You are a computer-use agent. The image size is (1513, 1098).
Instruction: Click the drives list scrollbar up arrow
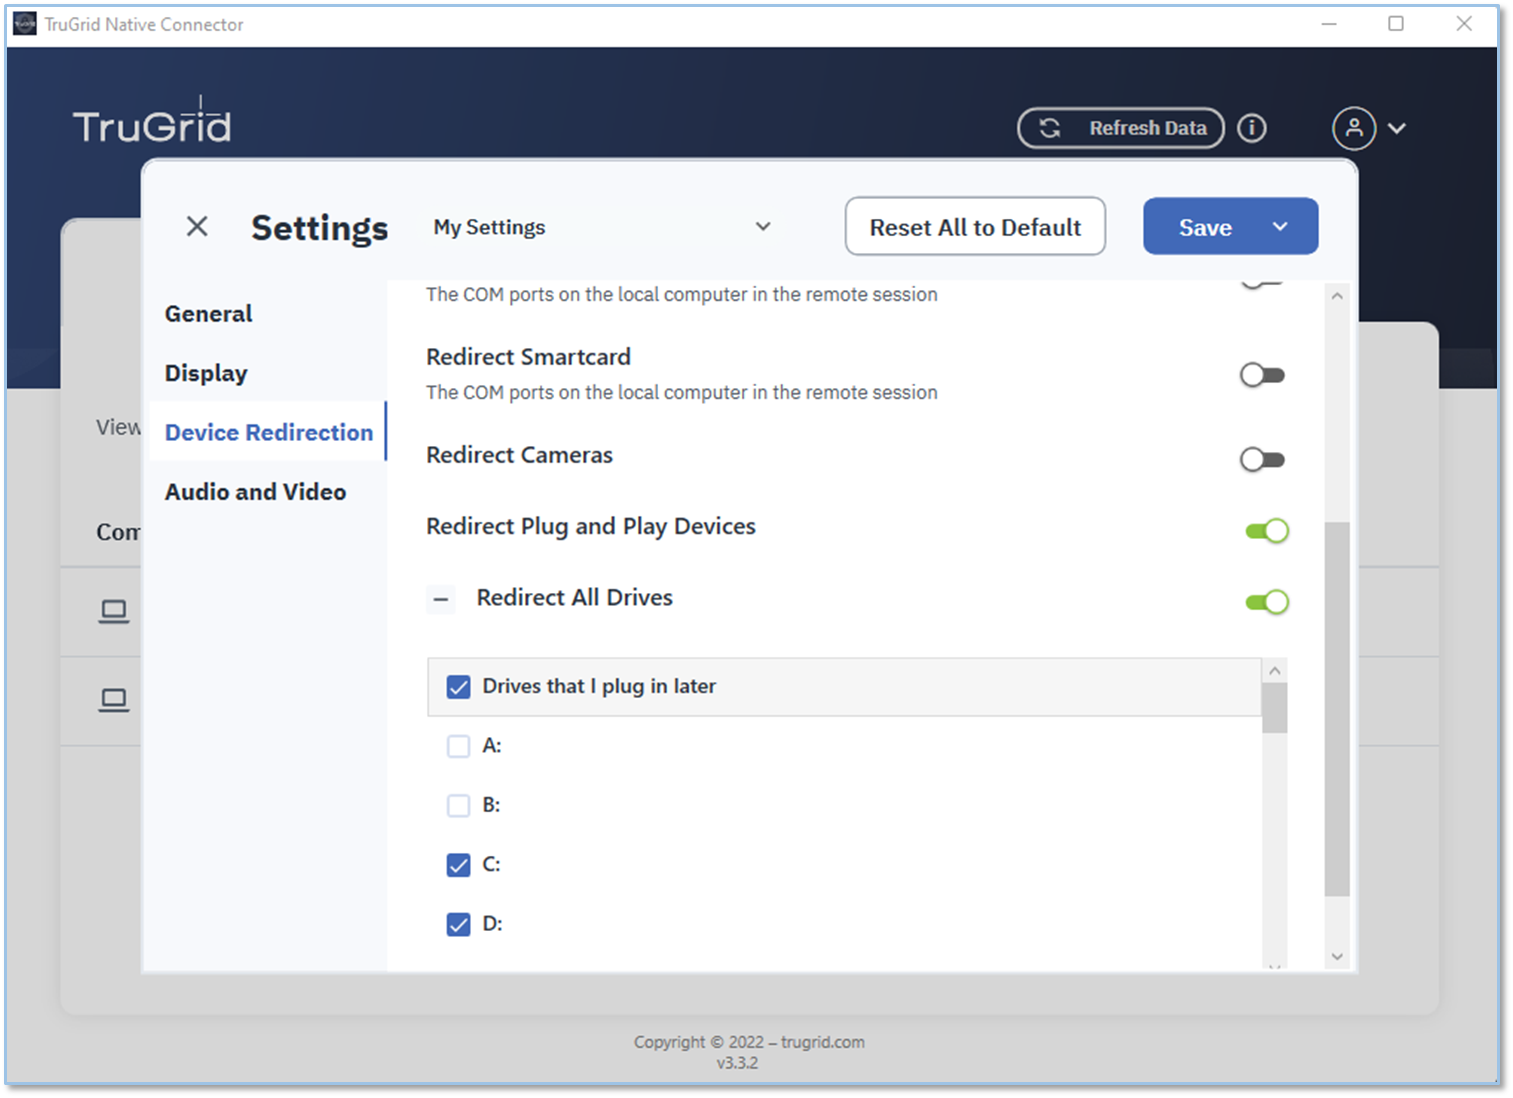click(x=1274, y=671)
